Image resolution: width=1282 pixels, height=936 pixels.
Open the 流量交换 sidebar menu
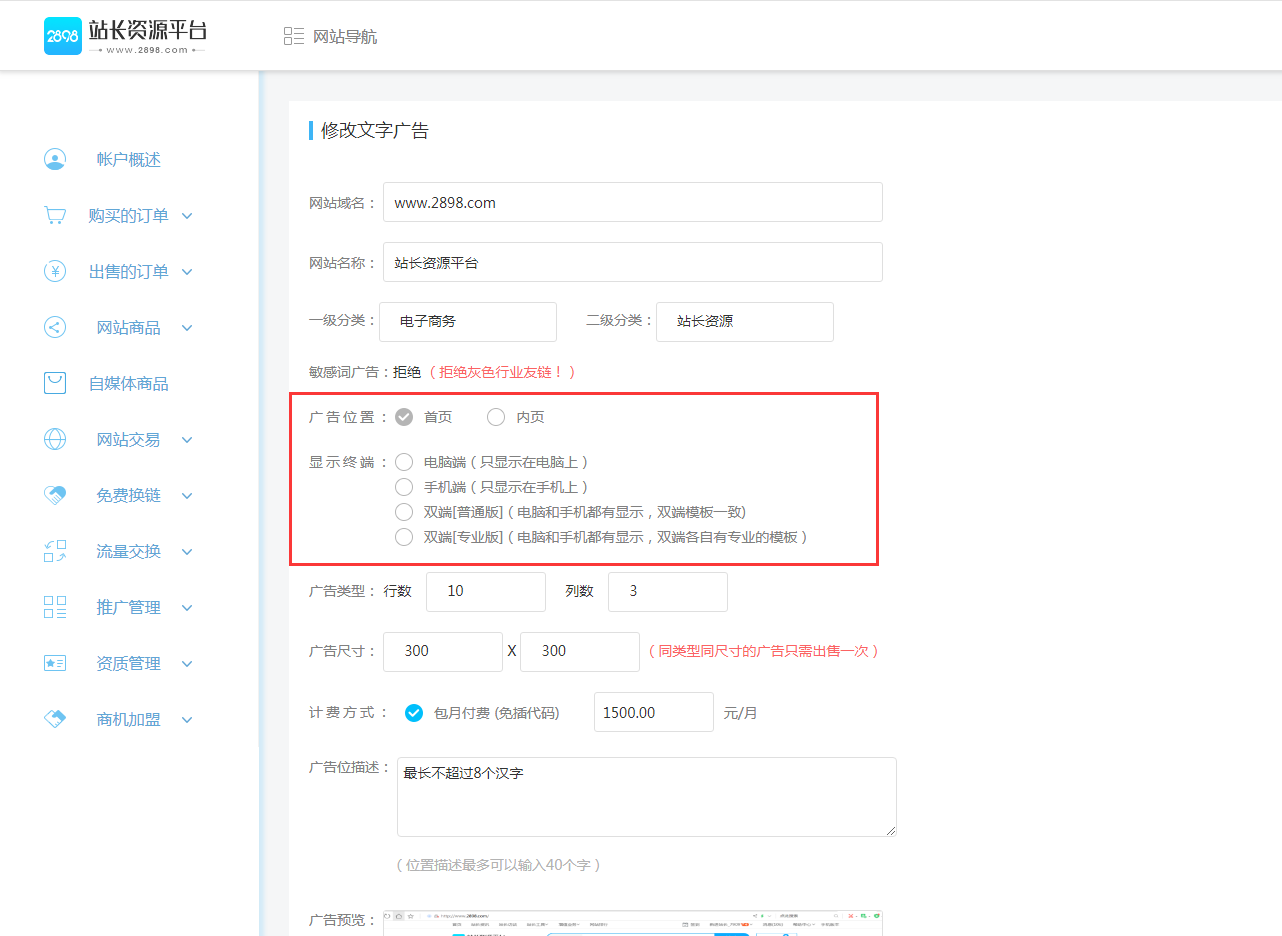tap(128, 552)
